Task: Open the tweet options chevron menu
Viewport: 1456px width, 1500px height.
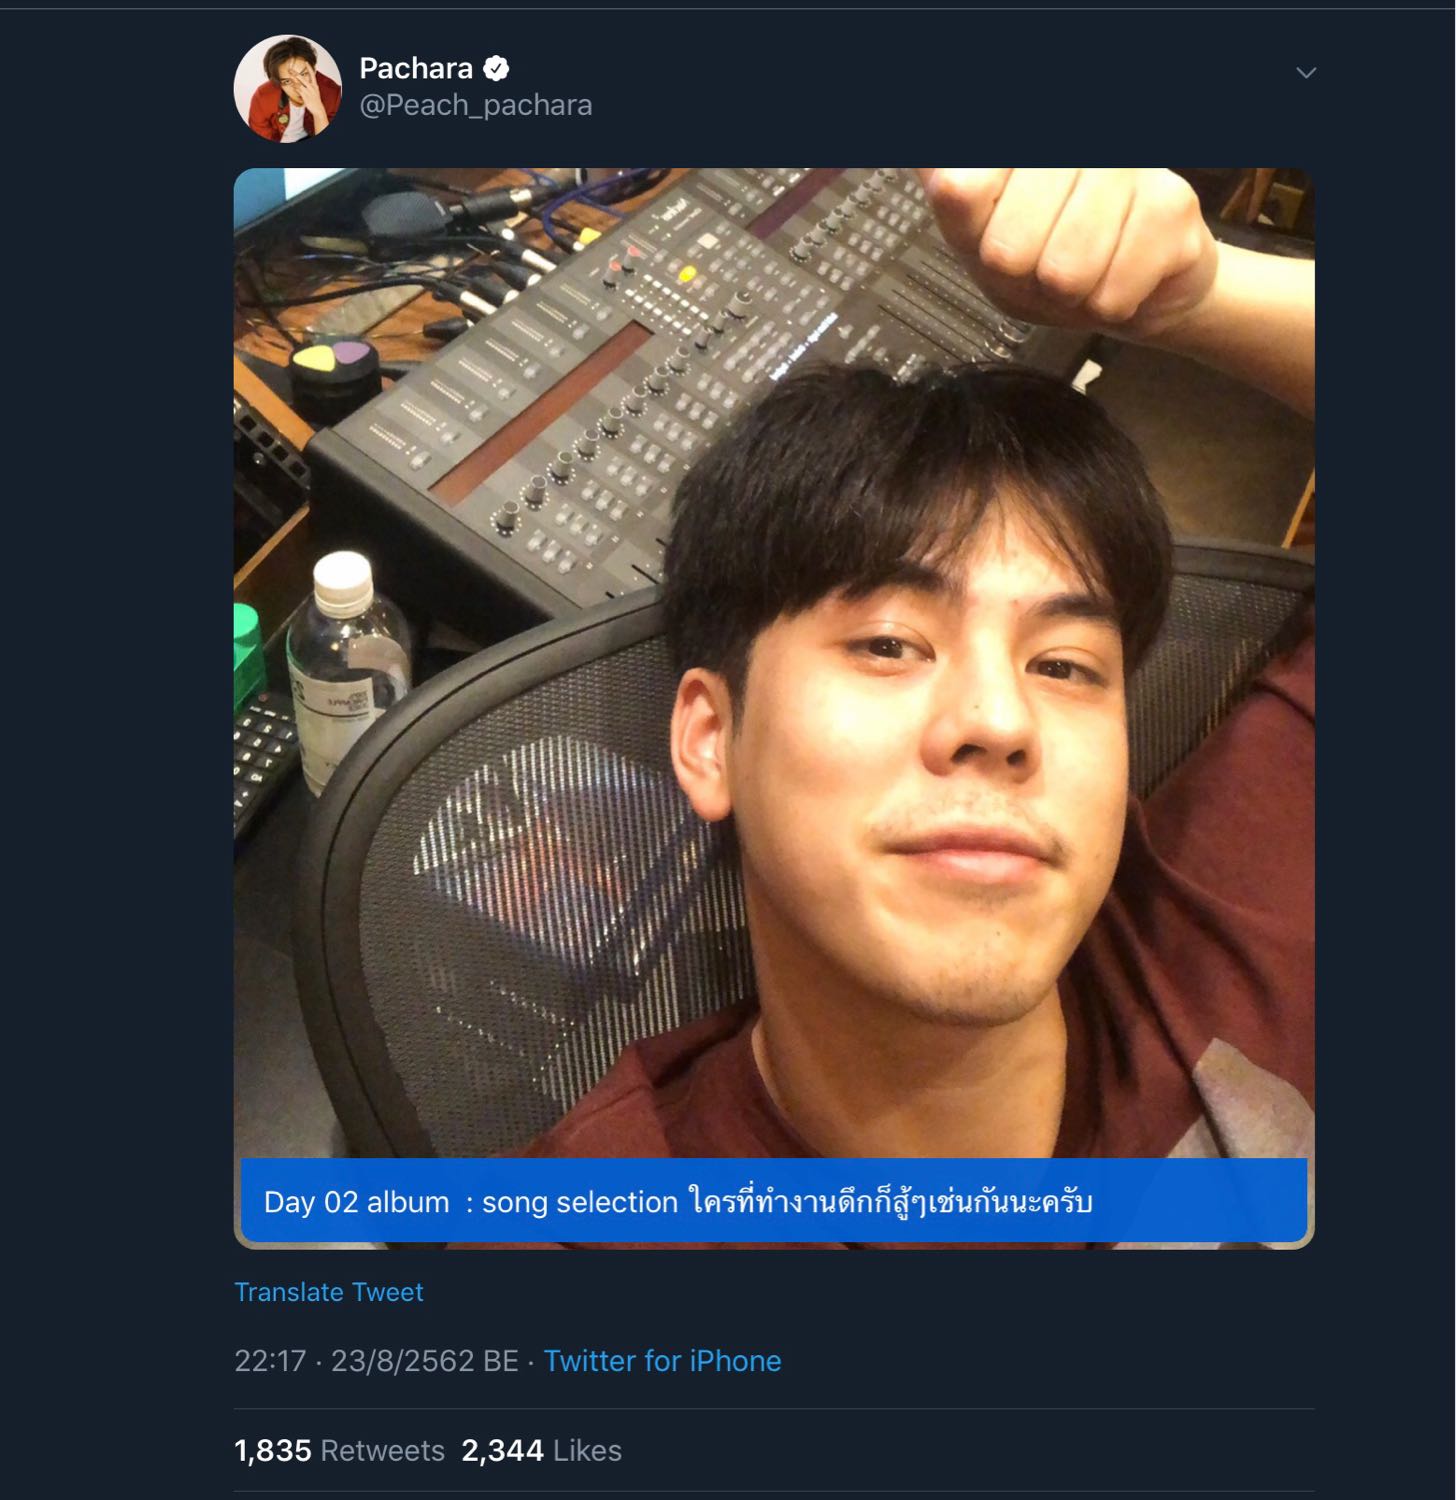Action: coord(1305,73)
